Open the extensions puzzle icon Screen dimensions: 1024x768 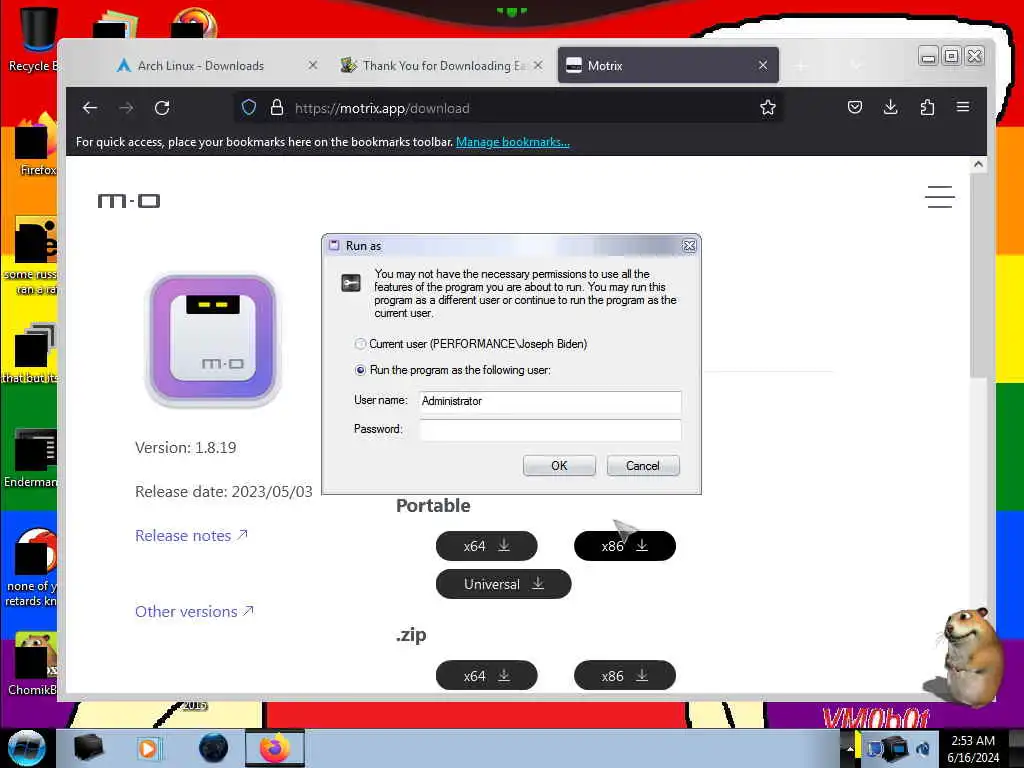pyautogui.click(x=927, y=107)
